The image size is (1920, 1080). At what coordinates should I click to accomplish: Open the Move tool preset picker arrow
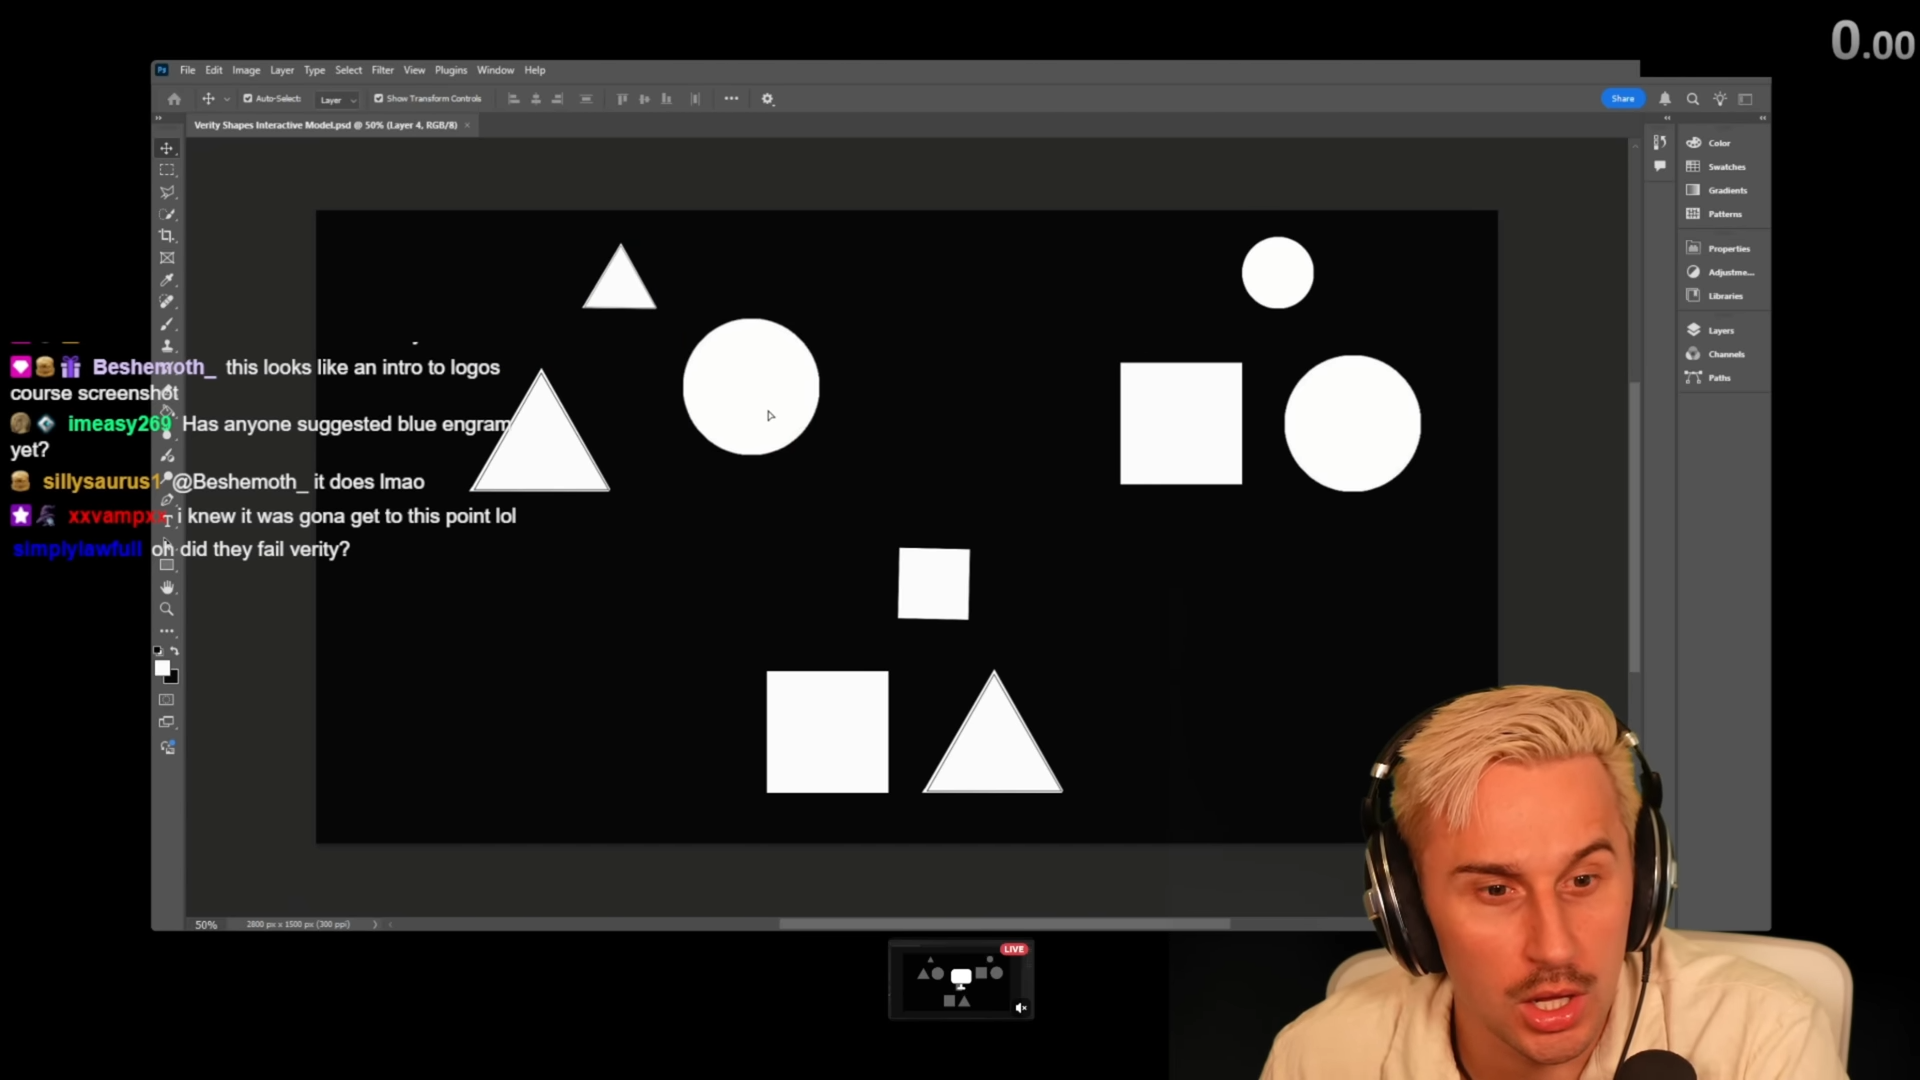[227, 99]
